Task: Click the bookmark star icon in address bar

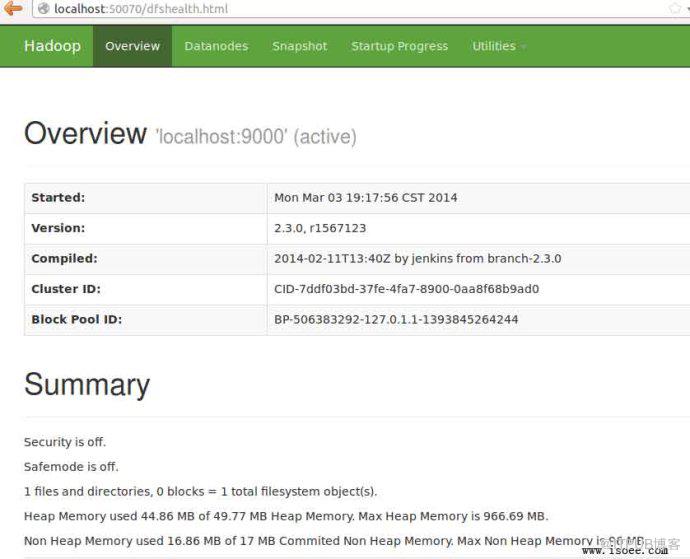Action: coord(675,8)
